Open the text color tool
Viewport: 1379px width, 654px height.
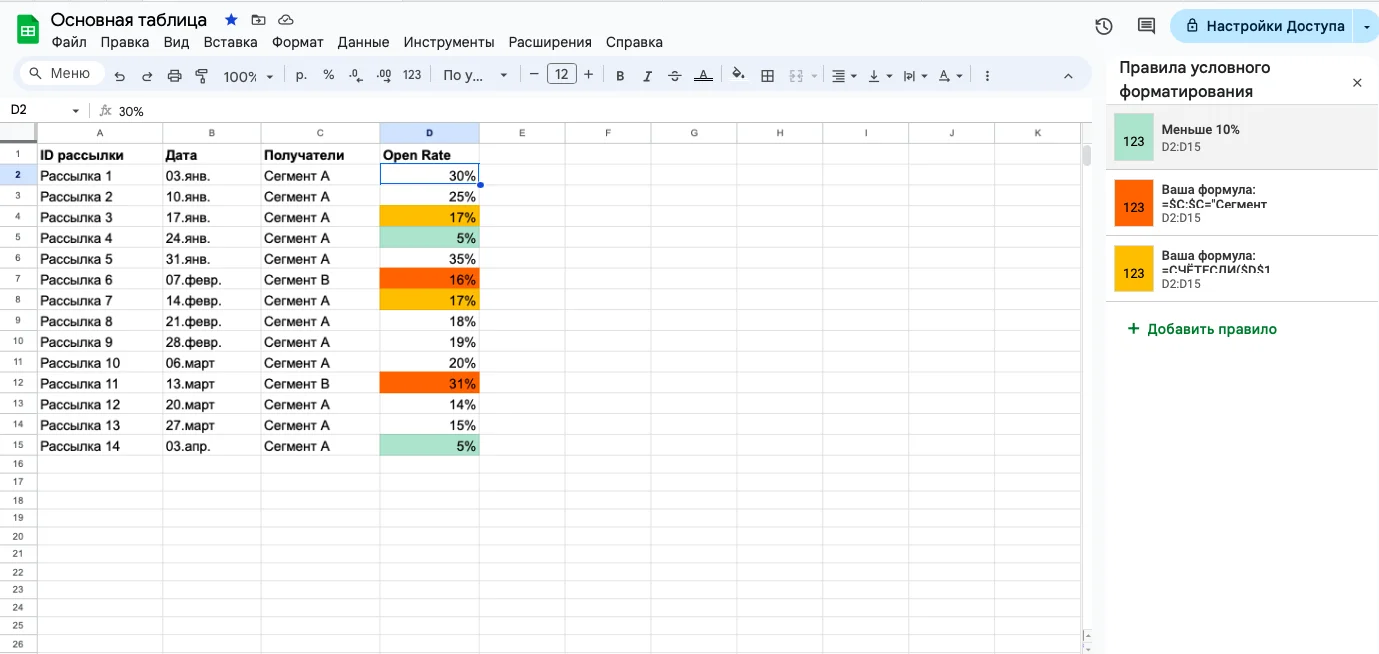703,76
